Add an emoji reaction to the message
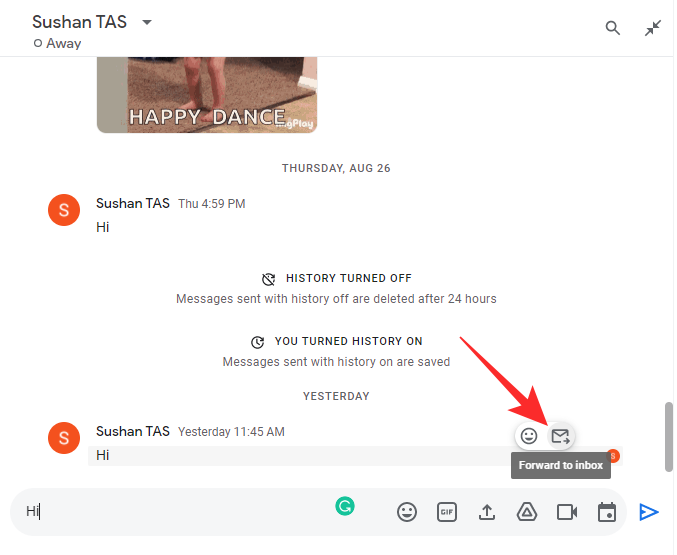The height and width of the screenshot is (555, 677). 529,436
